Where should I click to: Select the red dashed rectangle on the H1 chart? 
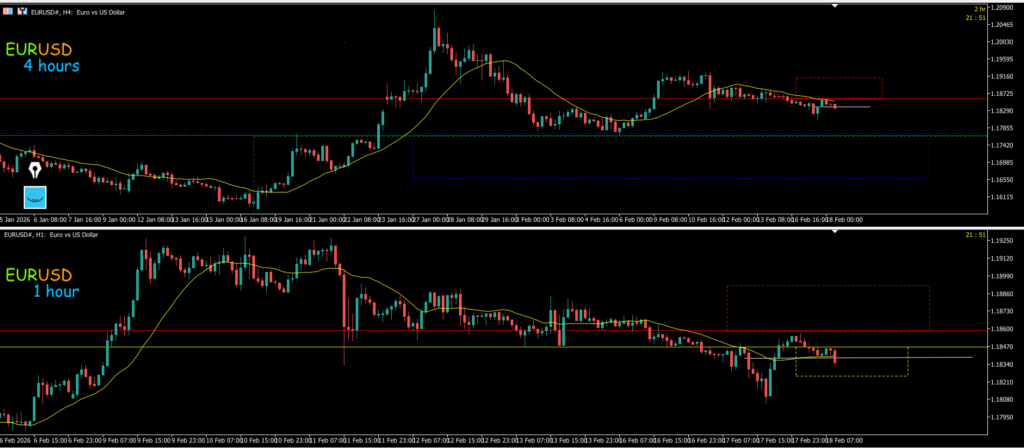click(828, 308)
